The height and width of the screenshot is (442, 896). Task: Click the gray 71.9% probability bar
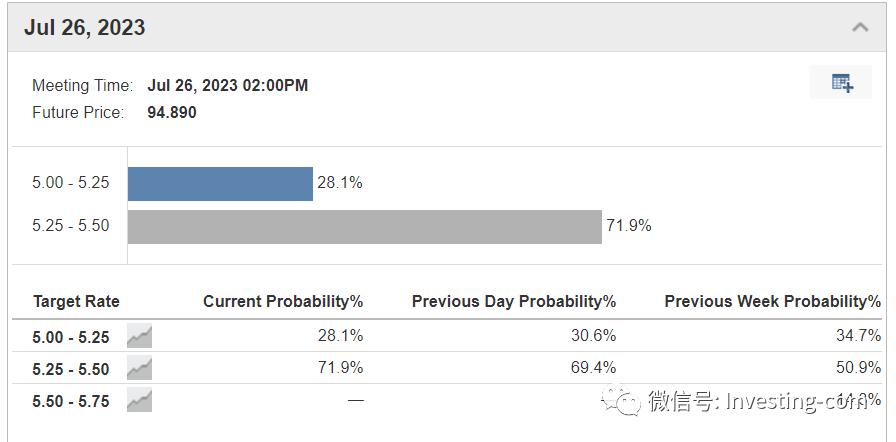tap(365, 227)
